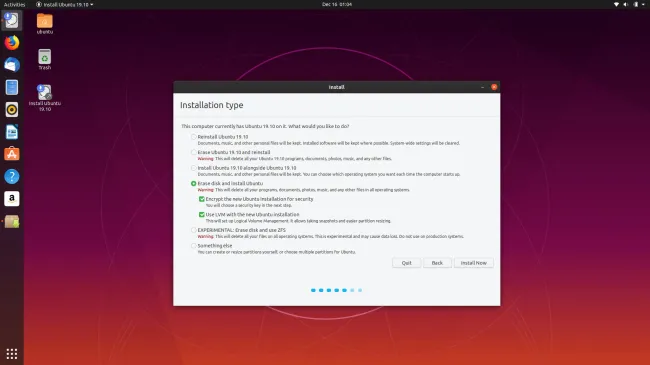Image resolution: width=650 pixels, height=365 pixels.
Task: Open the Help dock icon
Action: tap(12, 176)
